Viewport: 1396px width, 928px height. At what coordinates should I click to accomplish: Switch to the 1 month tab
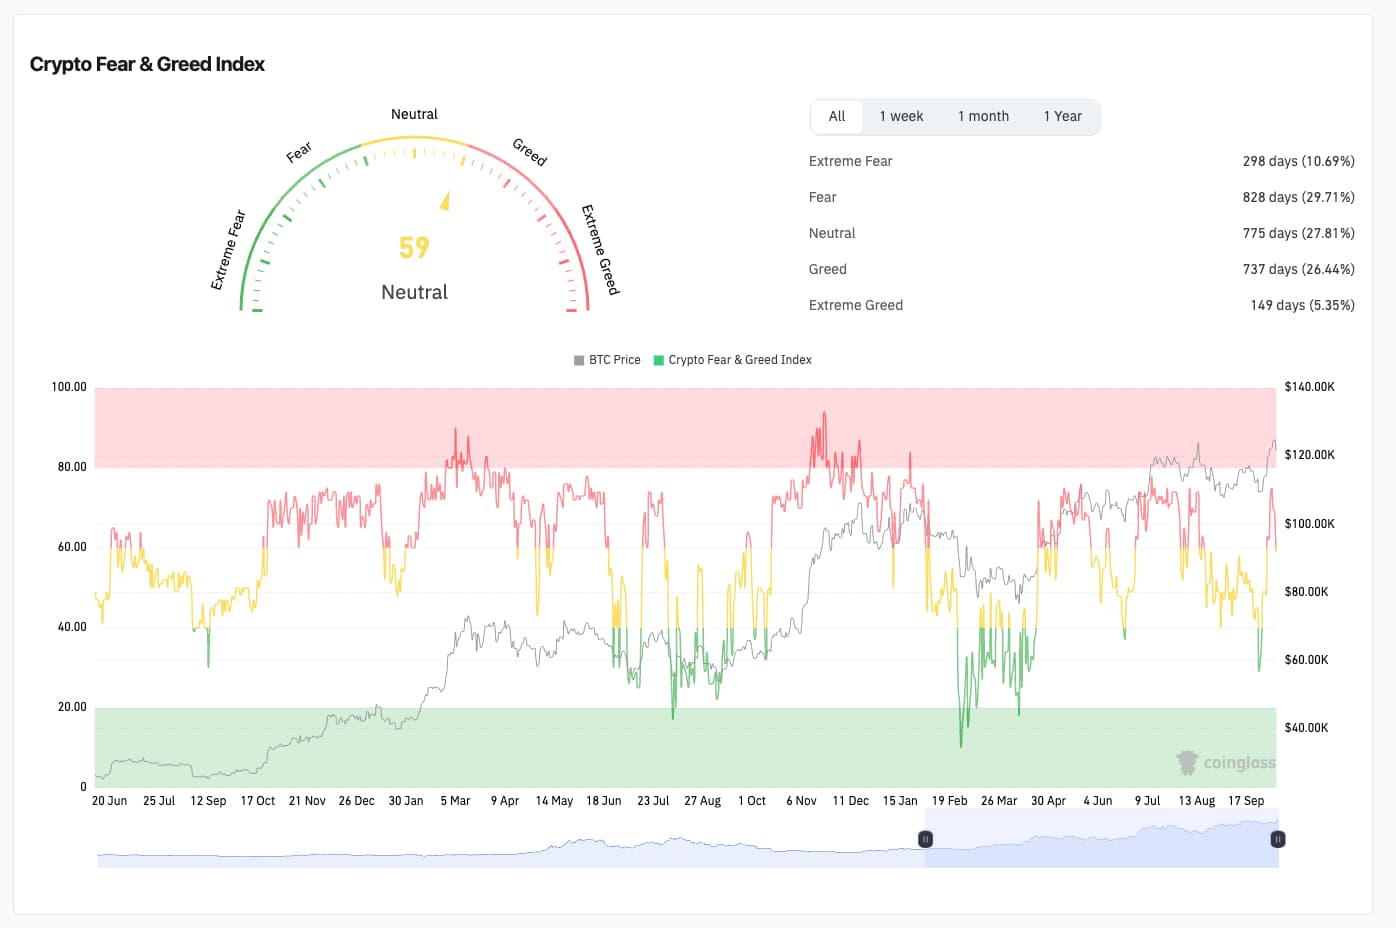click(983, 116)
